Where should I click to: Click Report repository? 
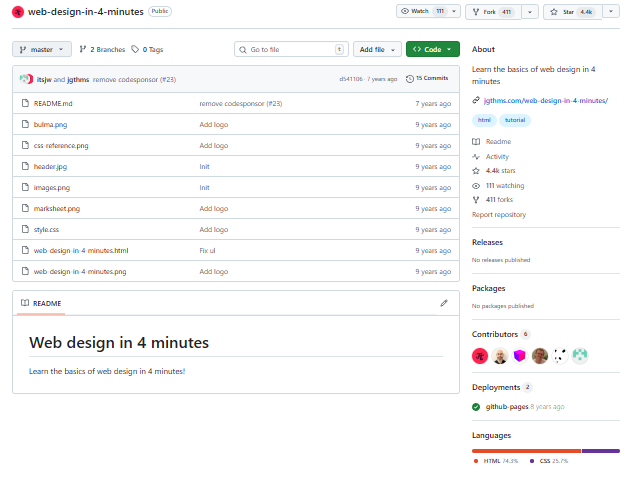click(x=499, y=214)
